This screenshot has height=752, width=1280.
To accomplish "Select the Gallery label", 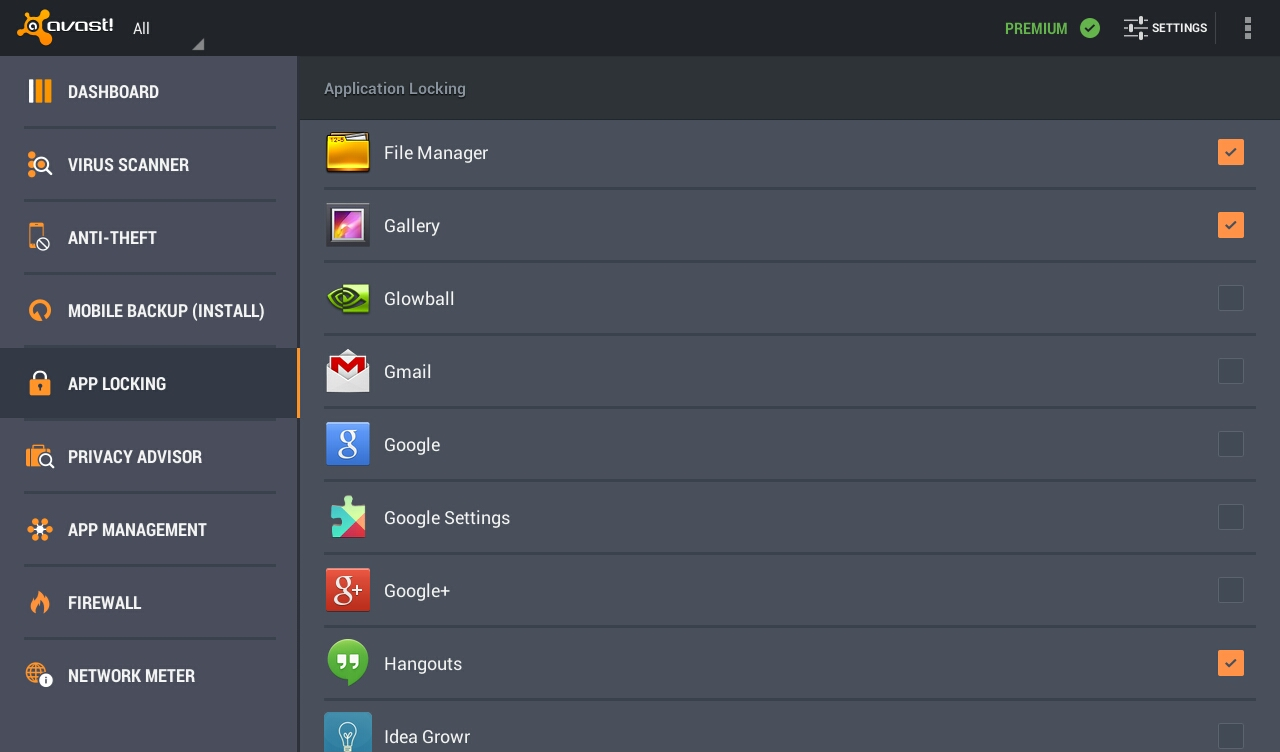I will [412, 226].
